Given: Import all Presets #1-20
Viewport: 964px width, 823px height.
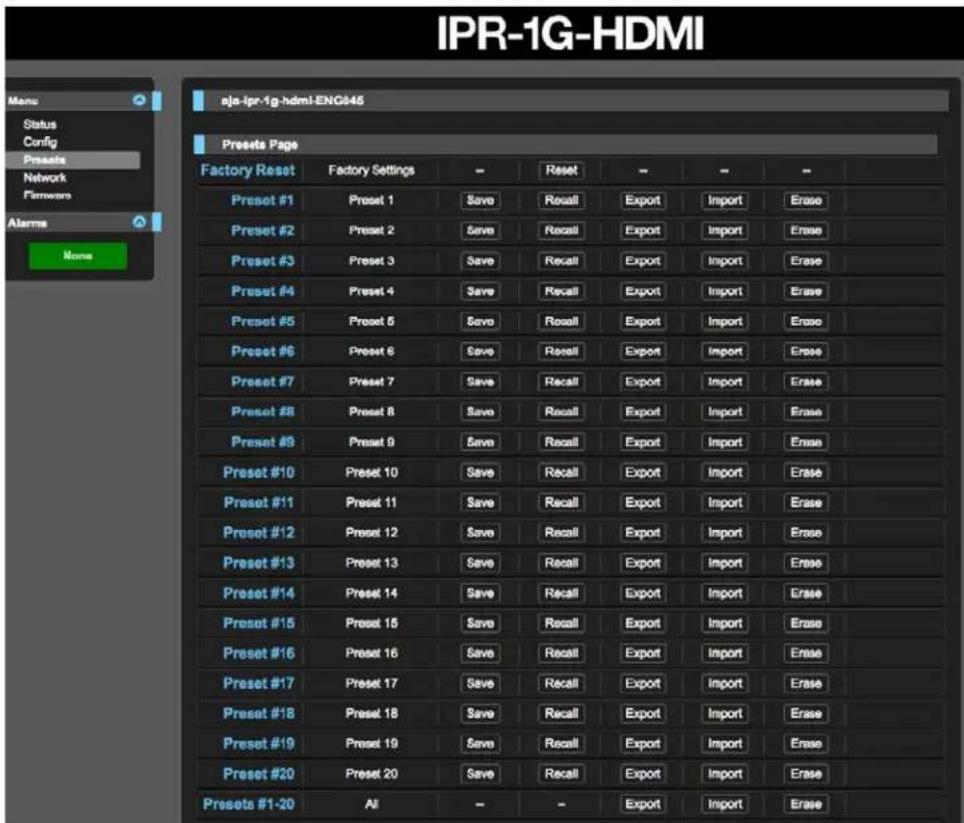Looking at the screenshot, I should click(x=725, y=804).
